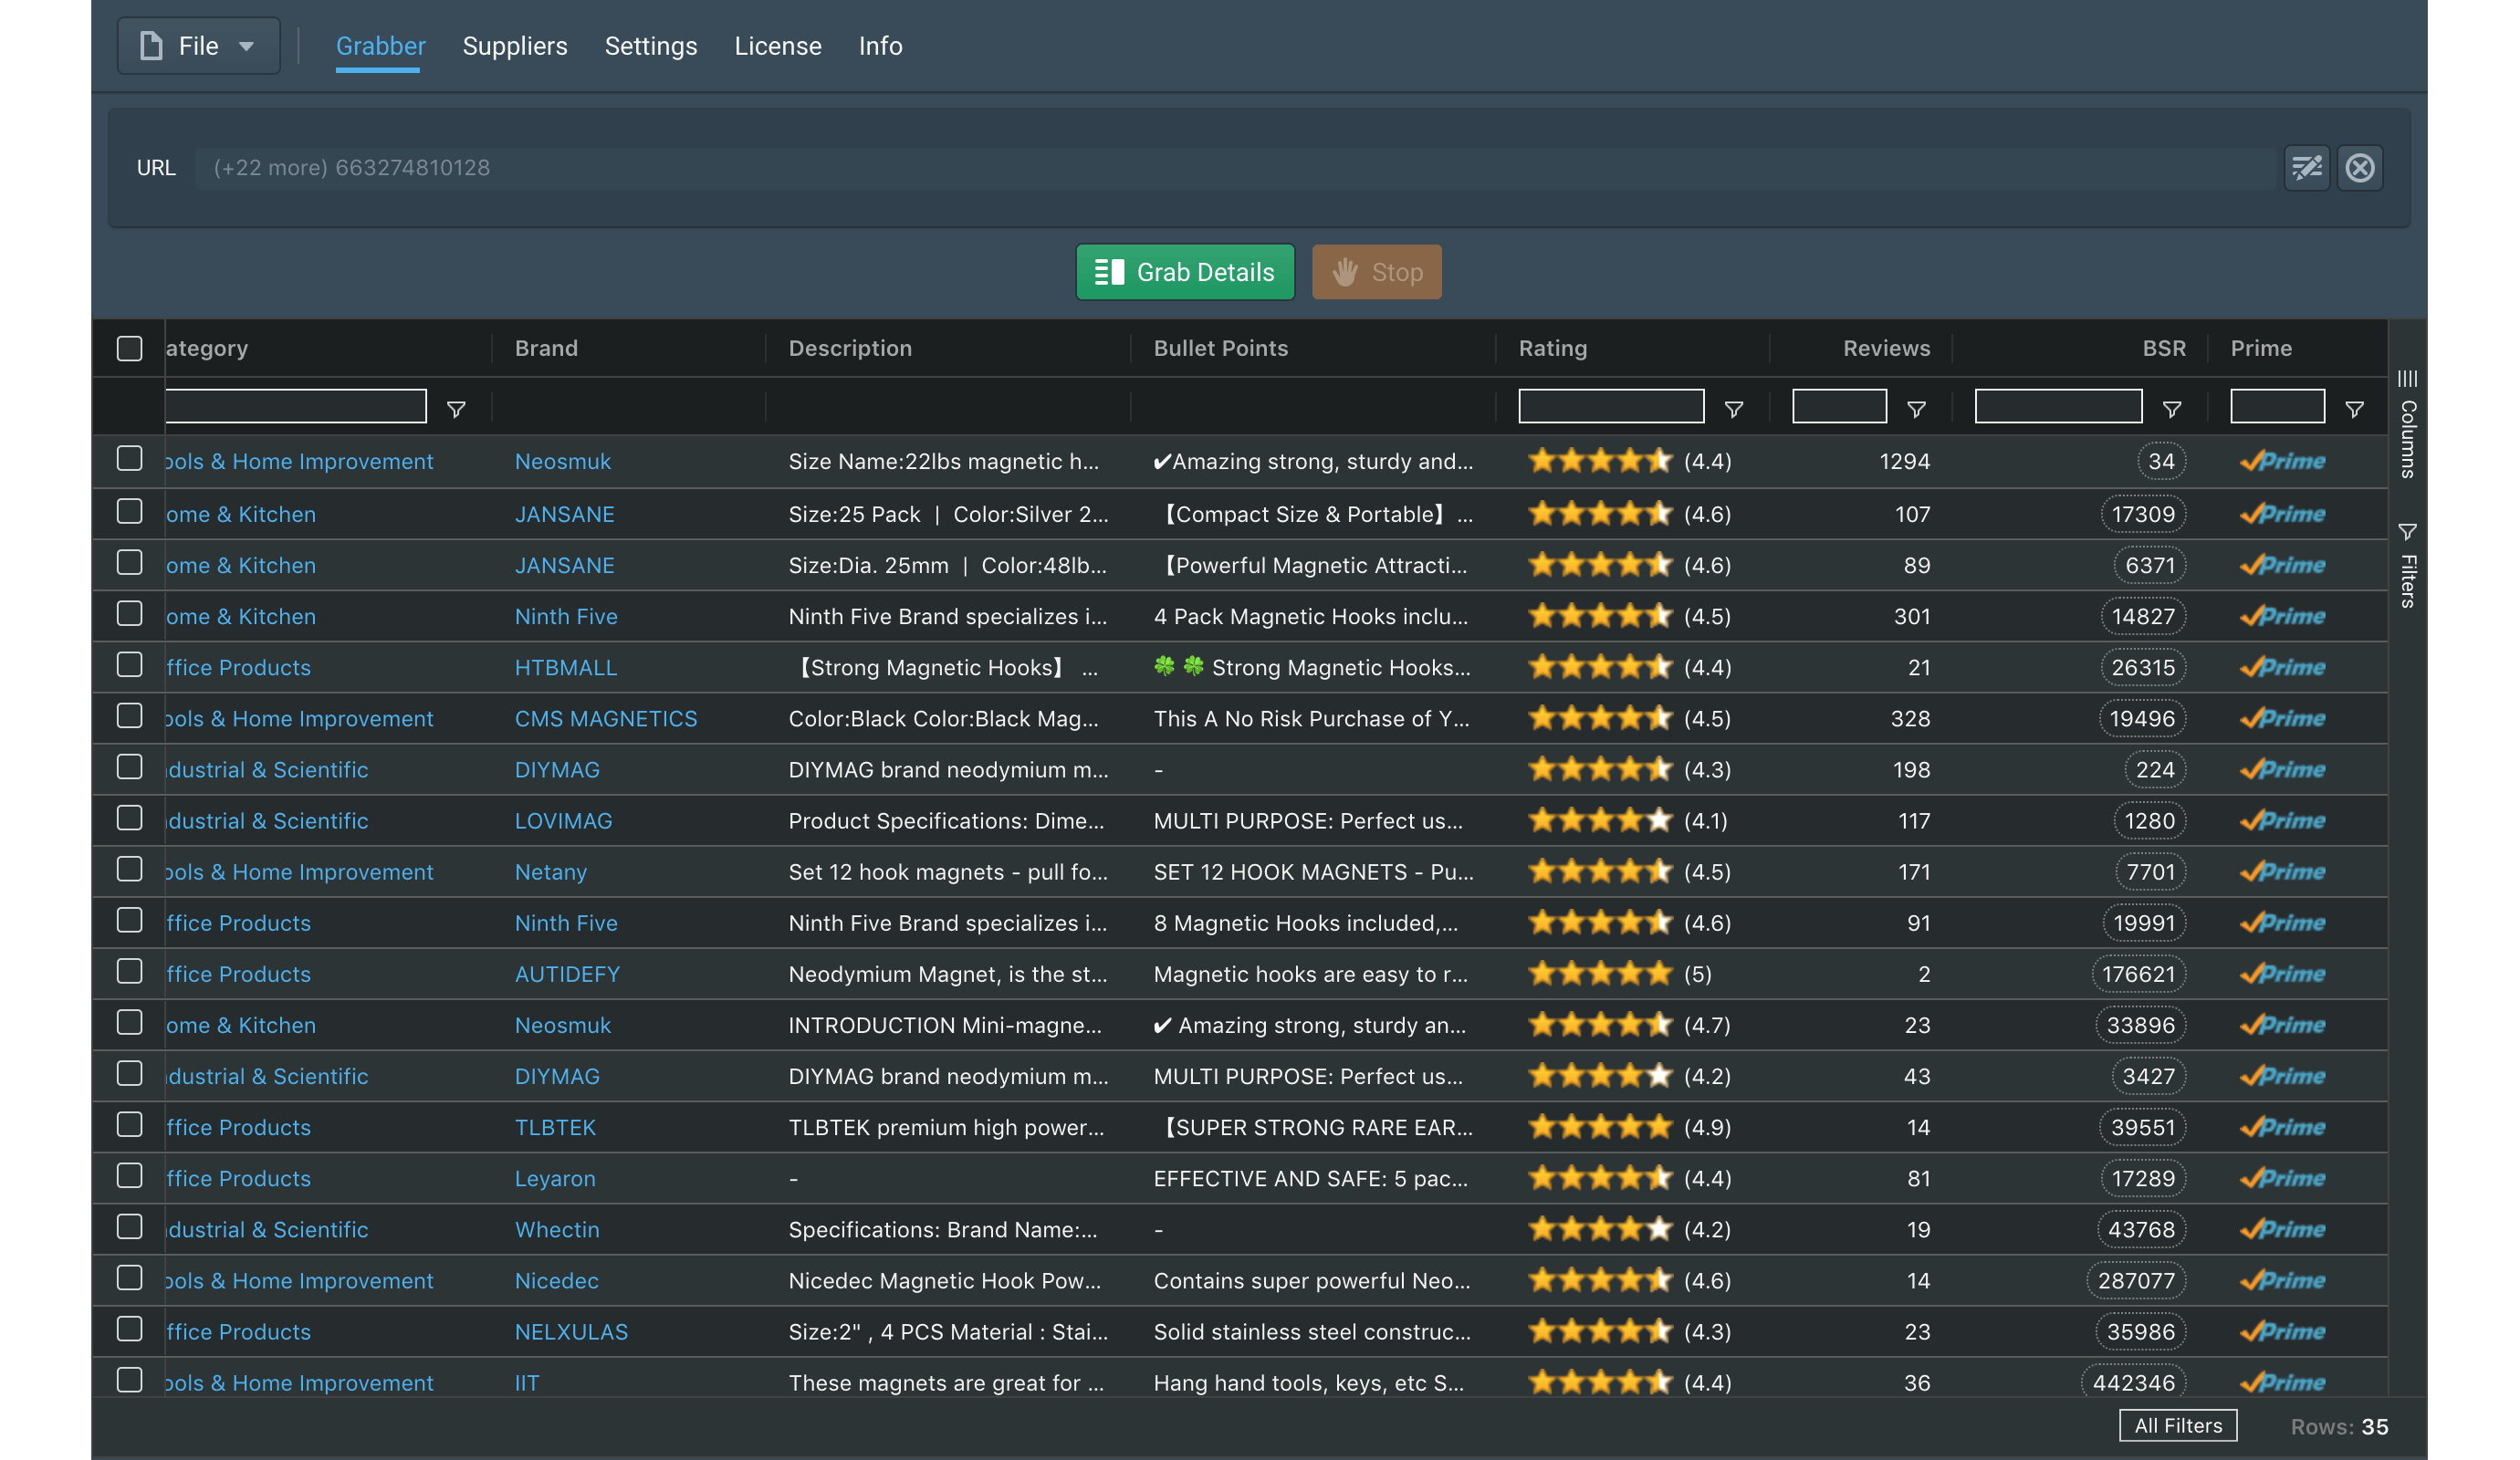Select the Neosmuk 1294-reviews row checkbox
Viewport: 2520px width, 1460px height.
[129, 458]
